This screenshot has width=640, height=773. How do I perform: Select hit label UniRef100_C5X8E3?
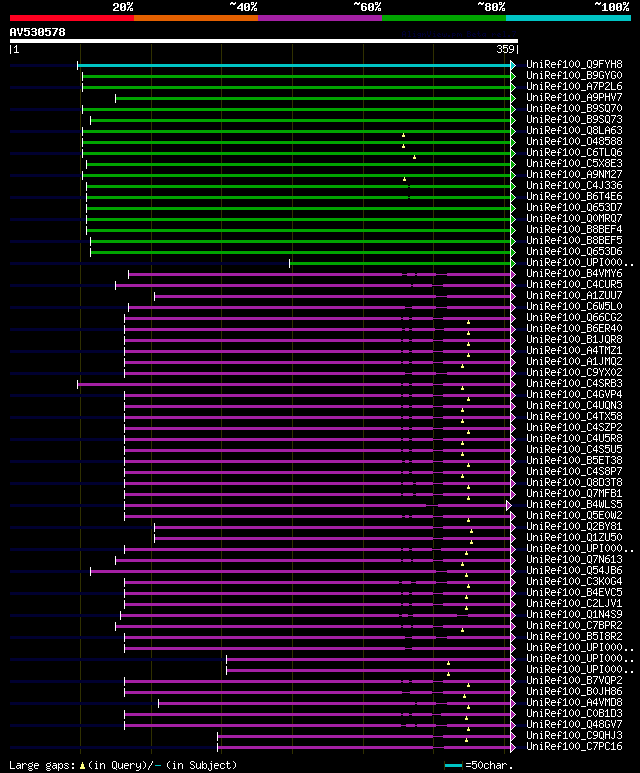574,164
